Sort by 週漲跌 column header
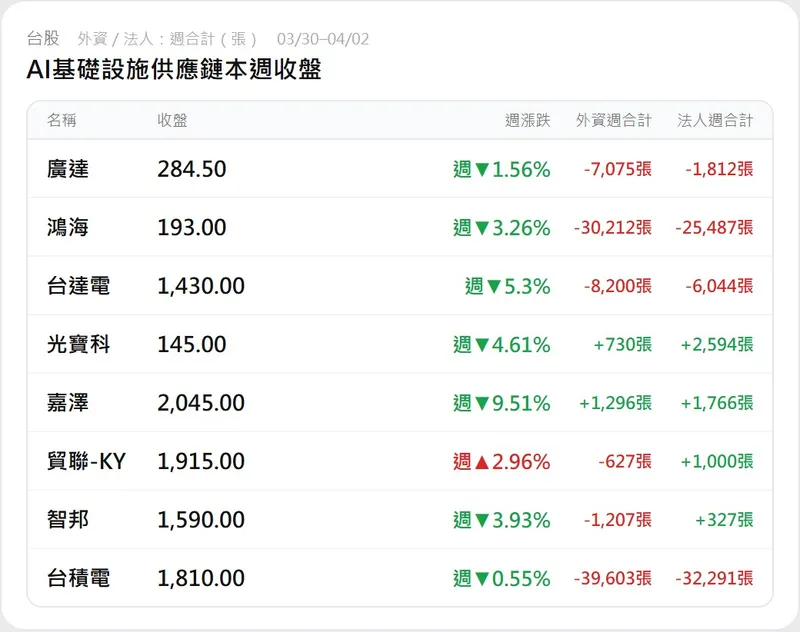800x632 pixels. click(527, 120)
